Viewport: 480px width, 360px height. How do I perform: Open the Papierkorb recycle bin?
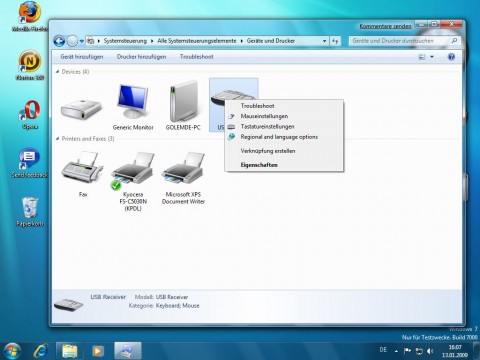click(x=30, y=212)
